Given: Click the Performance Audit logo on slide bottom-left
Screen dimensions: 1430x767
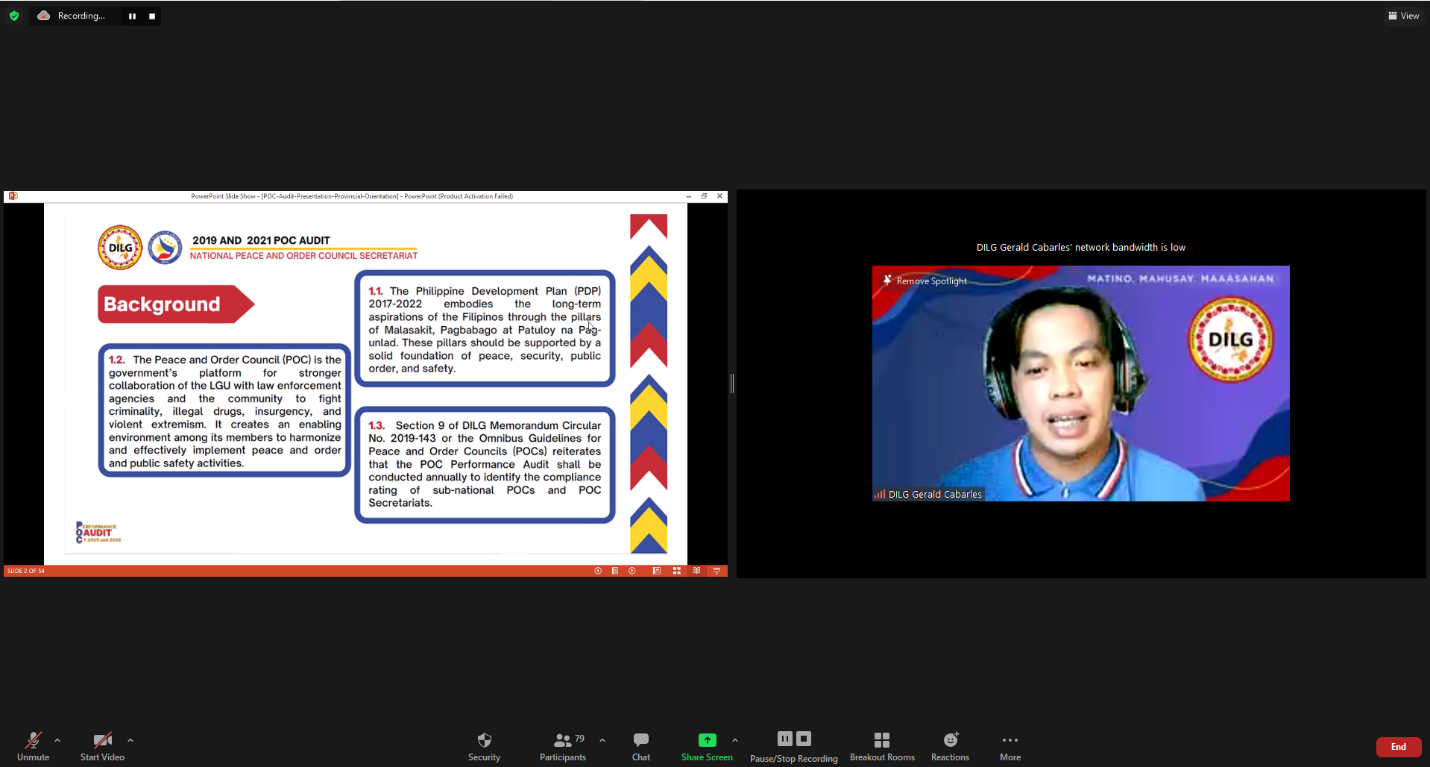Looking at the screenshot, I should [x=98, y=532].
